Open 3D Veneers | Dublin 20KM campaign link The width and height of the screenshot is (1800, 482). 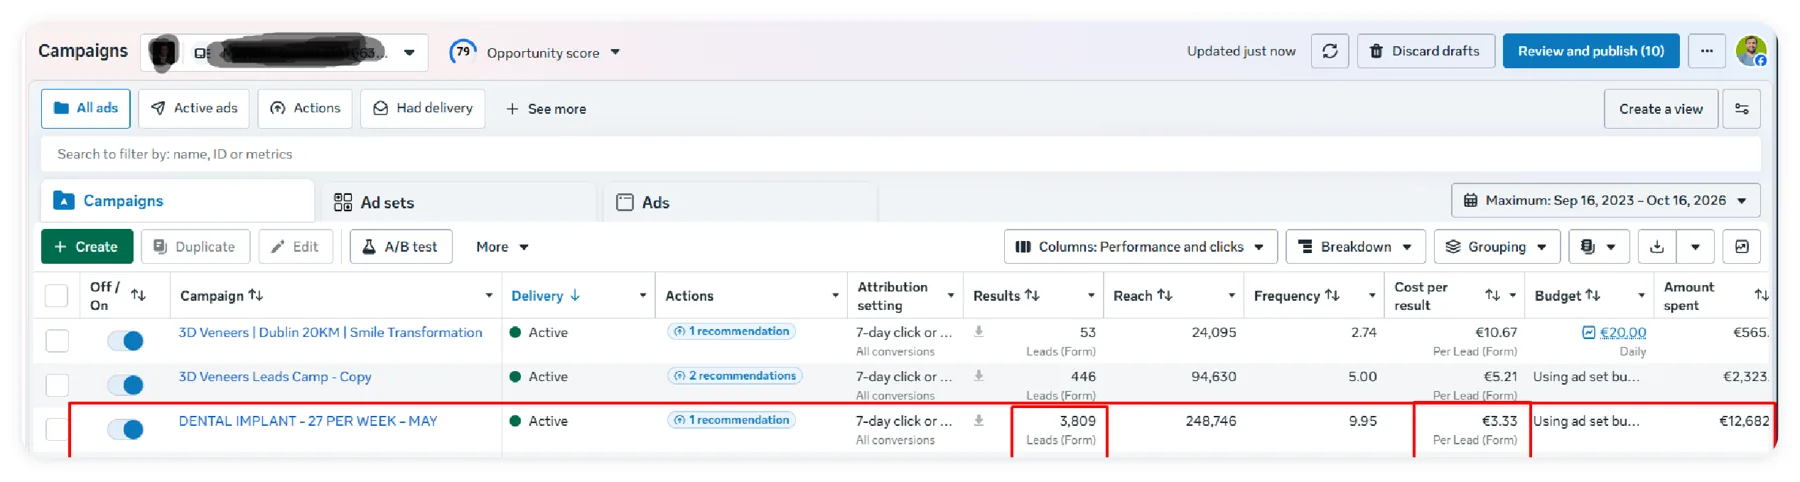(330, 332)
